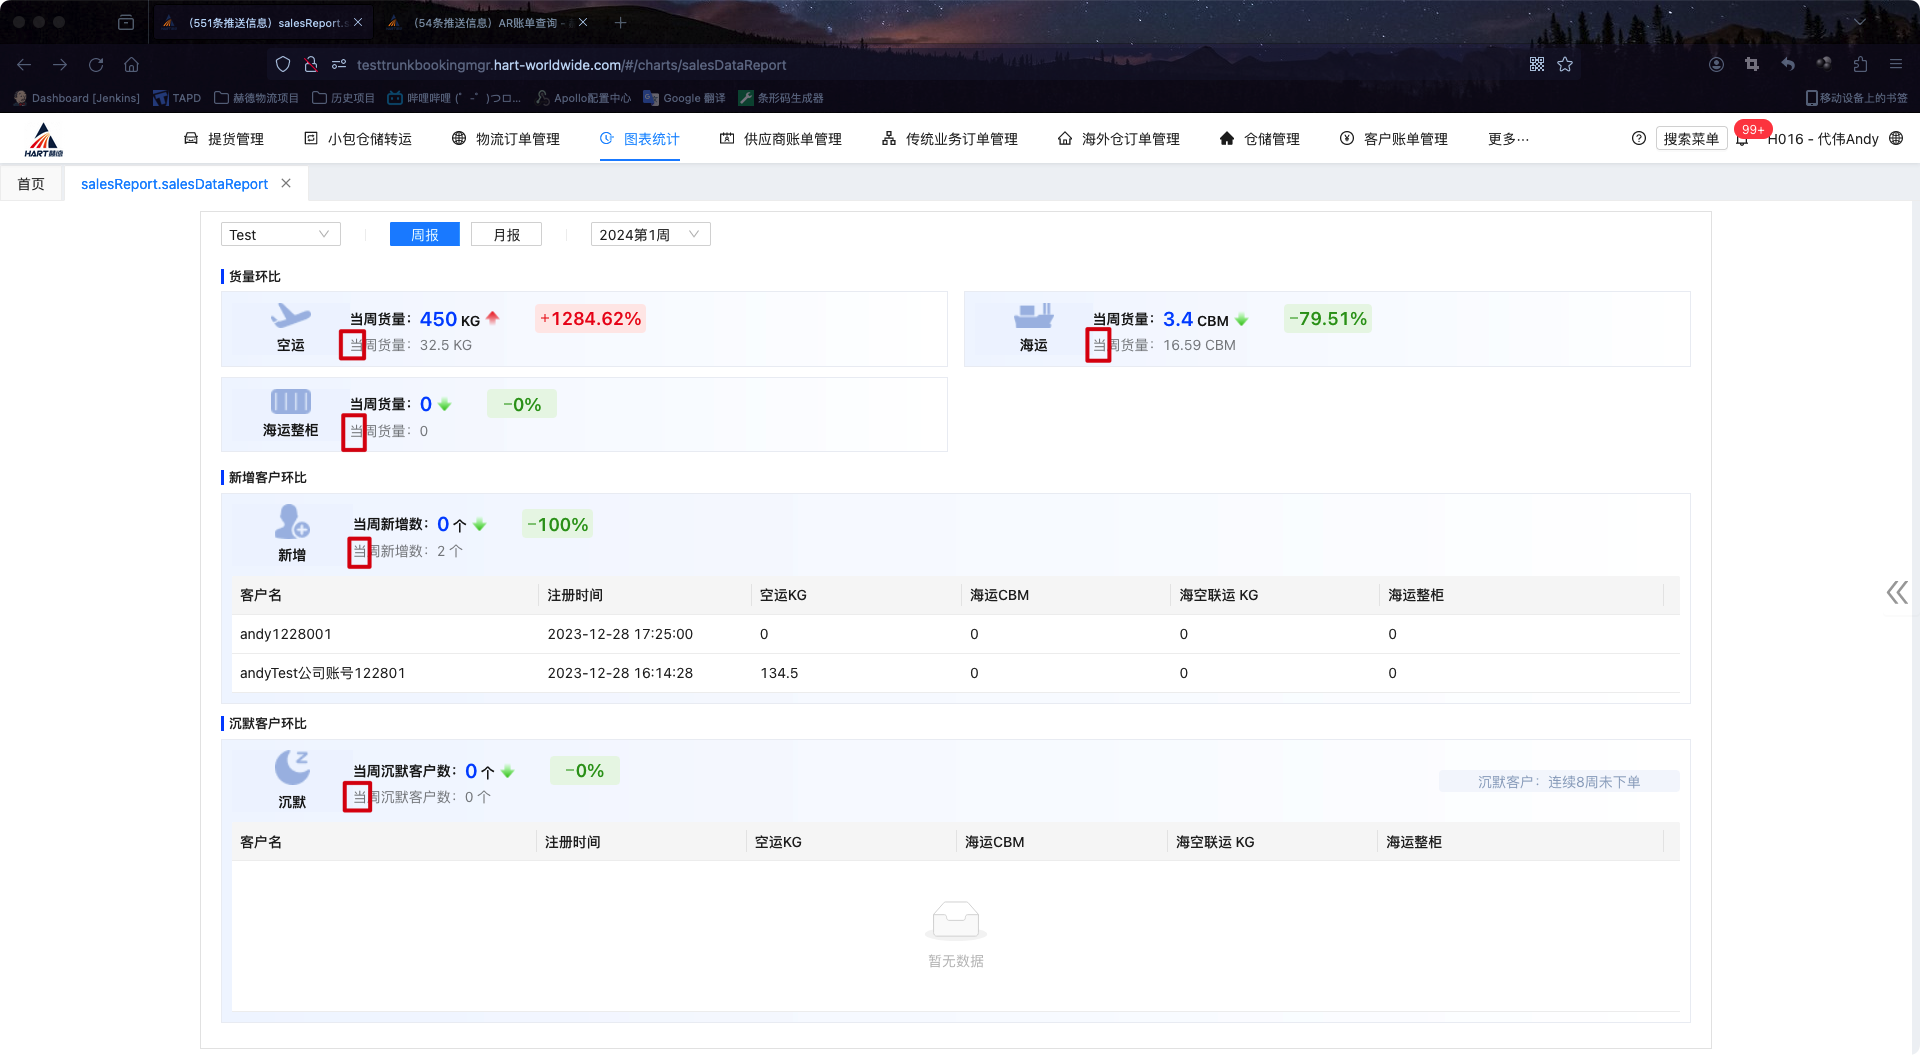The width and height of the screenshot is (1920, 1055).
Task: Switch report to 月报 monthly view
Action: (506, 235)
